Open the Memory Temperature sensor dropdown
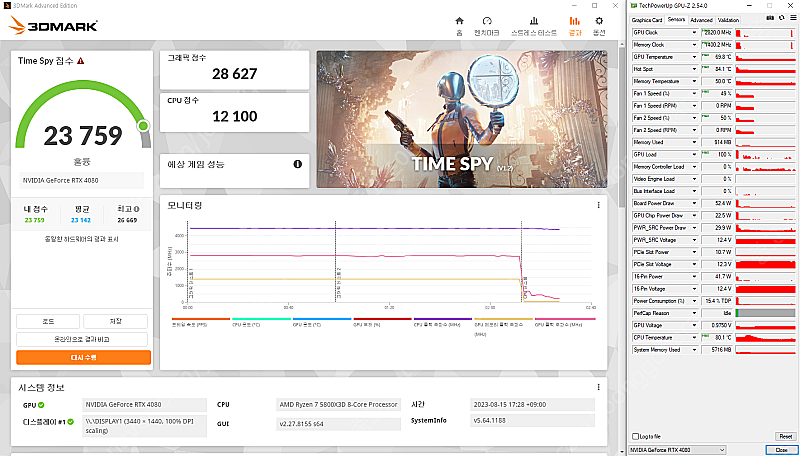This screenshot has height=456, width=800. pyautogui.click(x=694, y=82)
